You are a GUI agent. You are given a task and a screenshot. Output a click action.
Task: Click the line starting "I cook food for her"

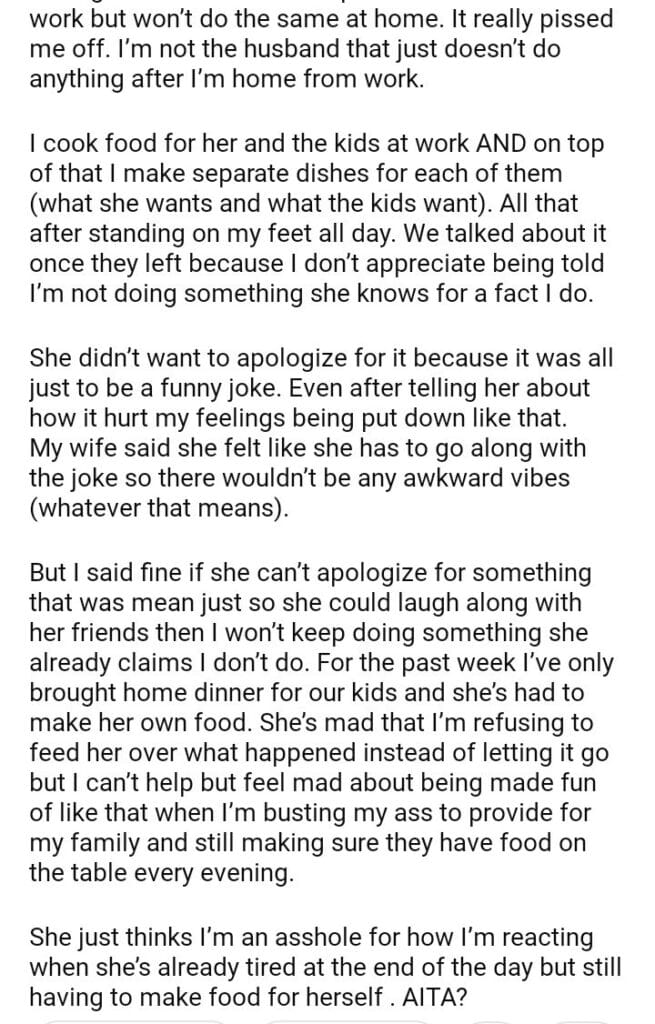coord(316,145)
